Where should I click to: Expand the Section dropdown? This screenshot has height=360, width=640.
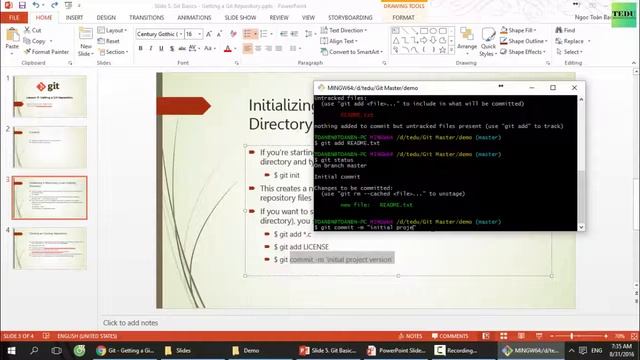click(113, 52)
